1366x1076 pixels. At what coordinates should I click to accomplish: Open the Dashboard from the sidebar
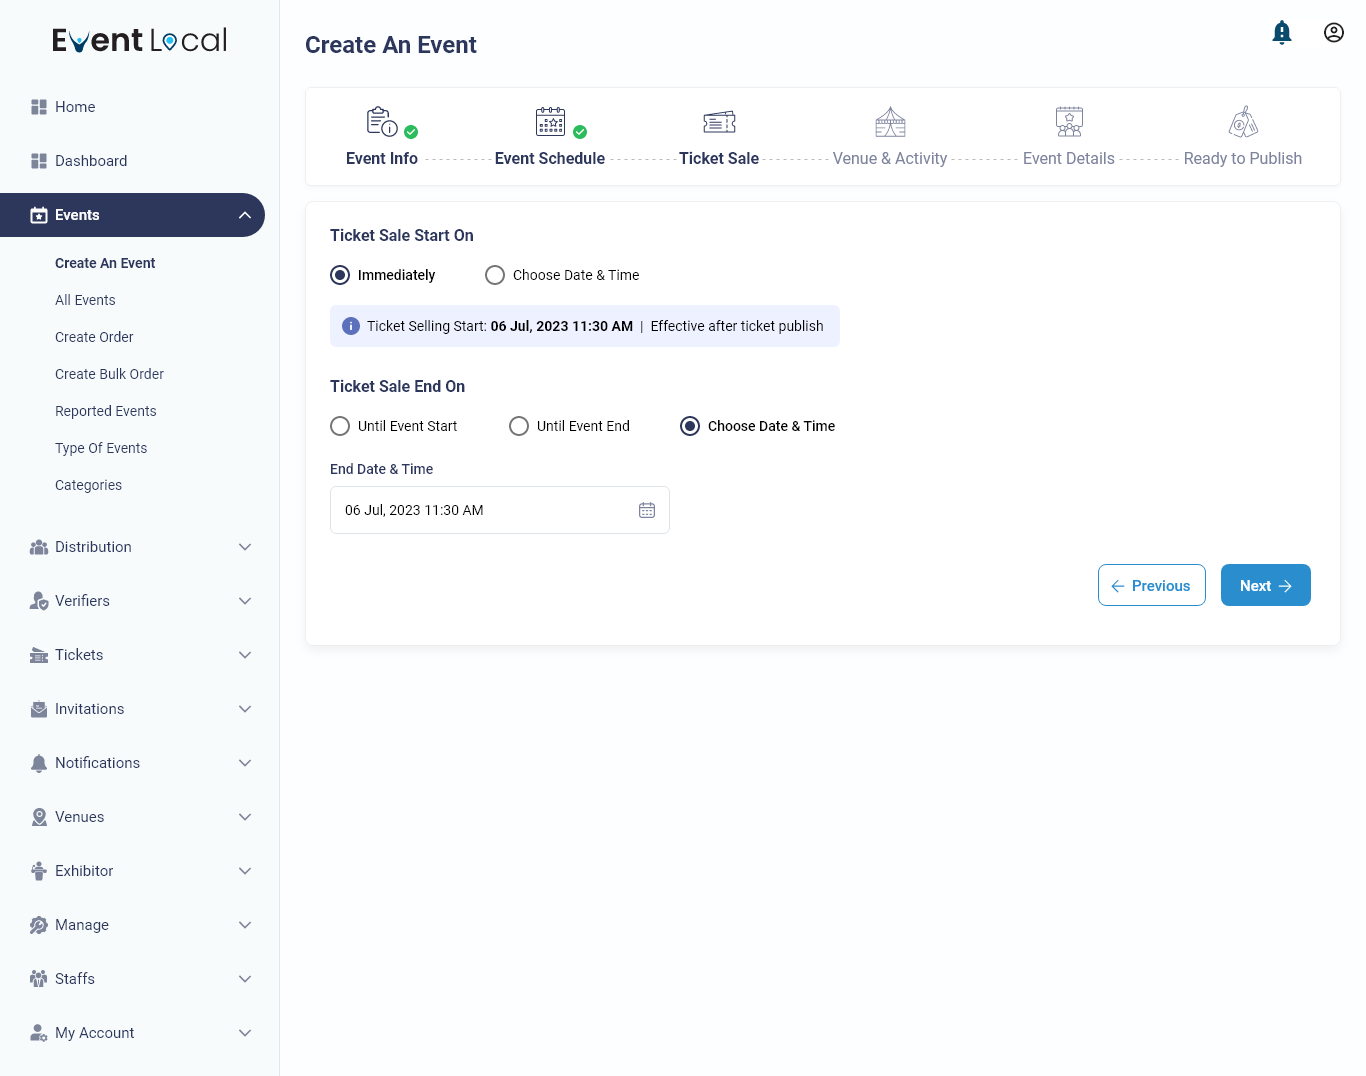[91, 160]
